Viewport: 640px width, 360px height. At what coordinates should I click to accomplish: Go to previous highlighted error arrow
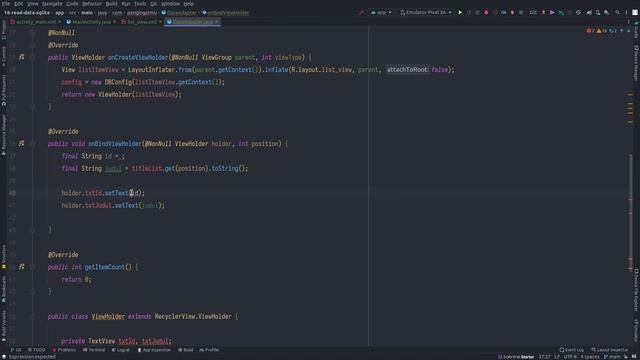622,31
